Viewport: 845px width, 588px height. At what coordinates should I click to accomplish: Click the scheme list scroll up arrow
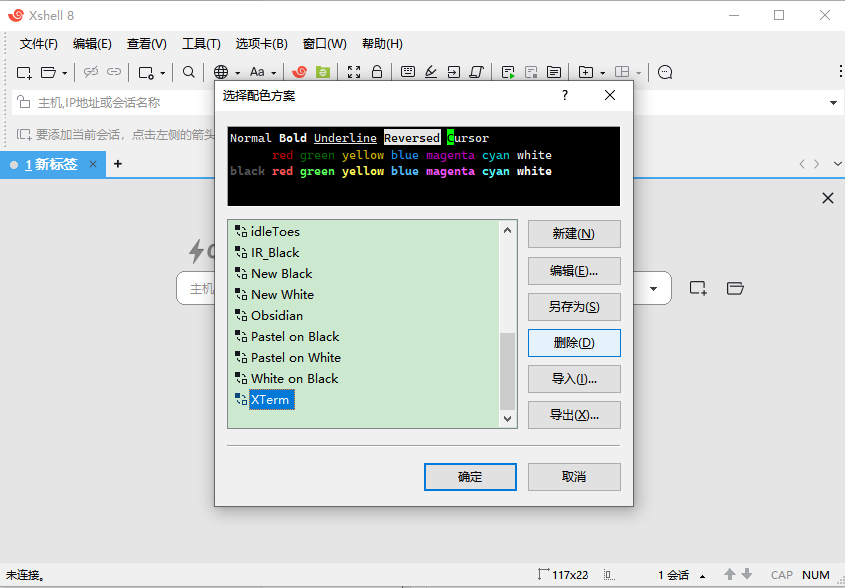(x=507, y=230)
